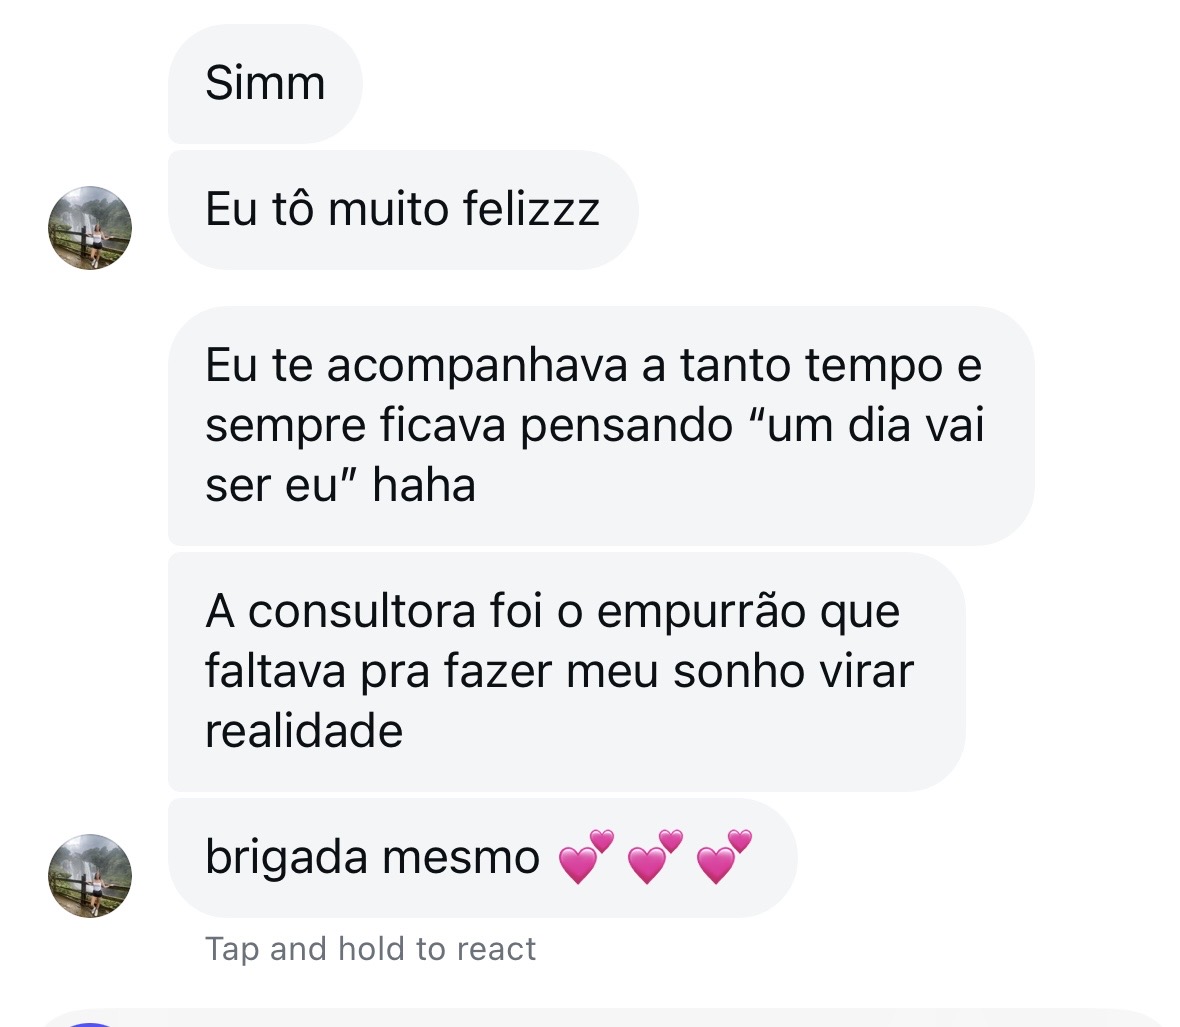Tap the word "consultora" in the message

362,611
